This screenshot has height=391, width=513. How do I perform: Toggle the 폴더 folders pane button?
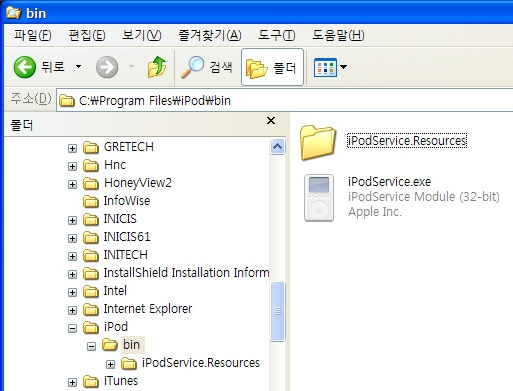click(272, 67)
